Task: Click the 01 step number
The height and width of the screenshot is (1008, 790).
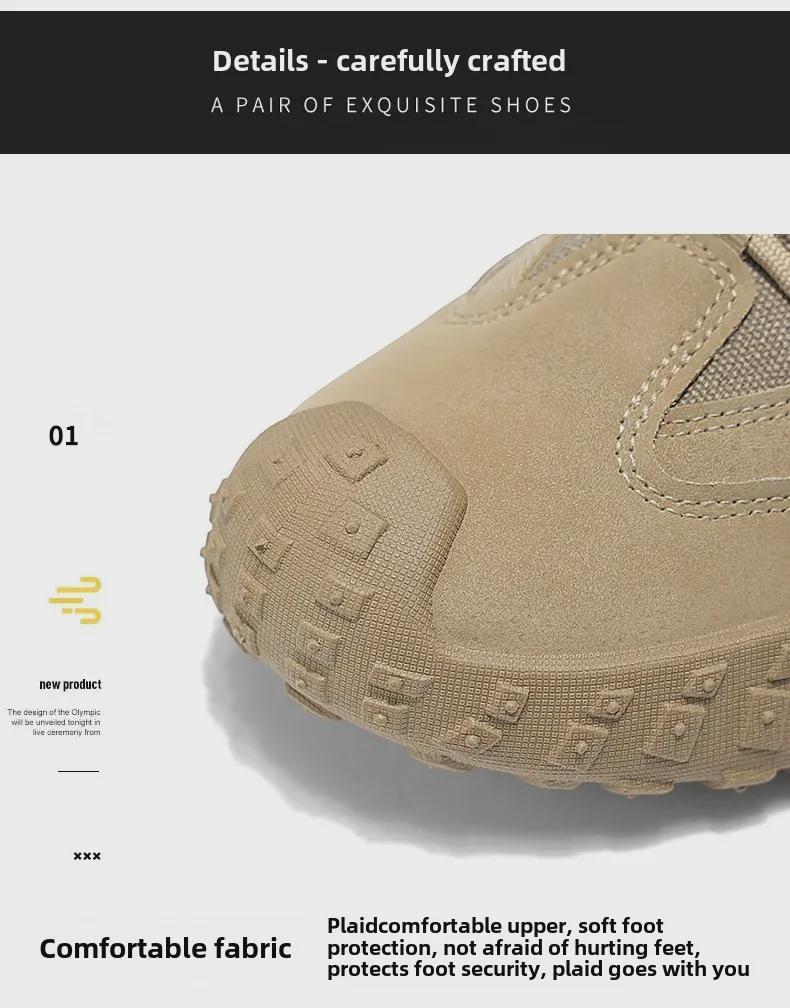Action: point(63,436)
